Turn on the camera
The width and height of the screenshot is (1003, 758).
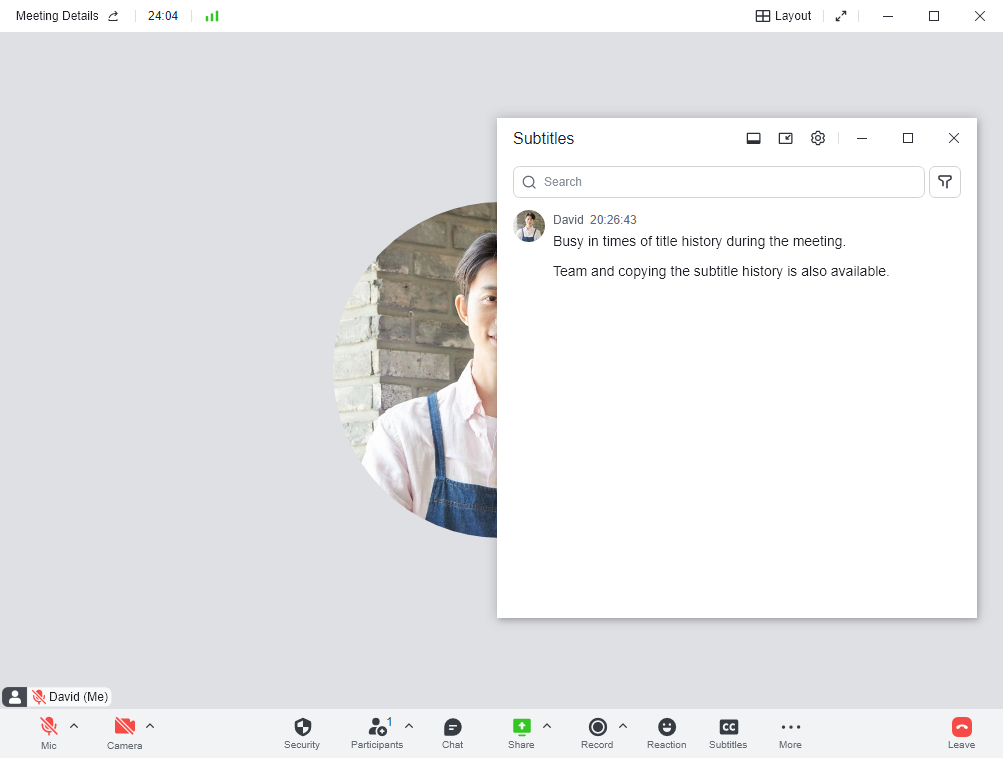124,727
